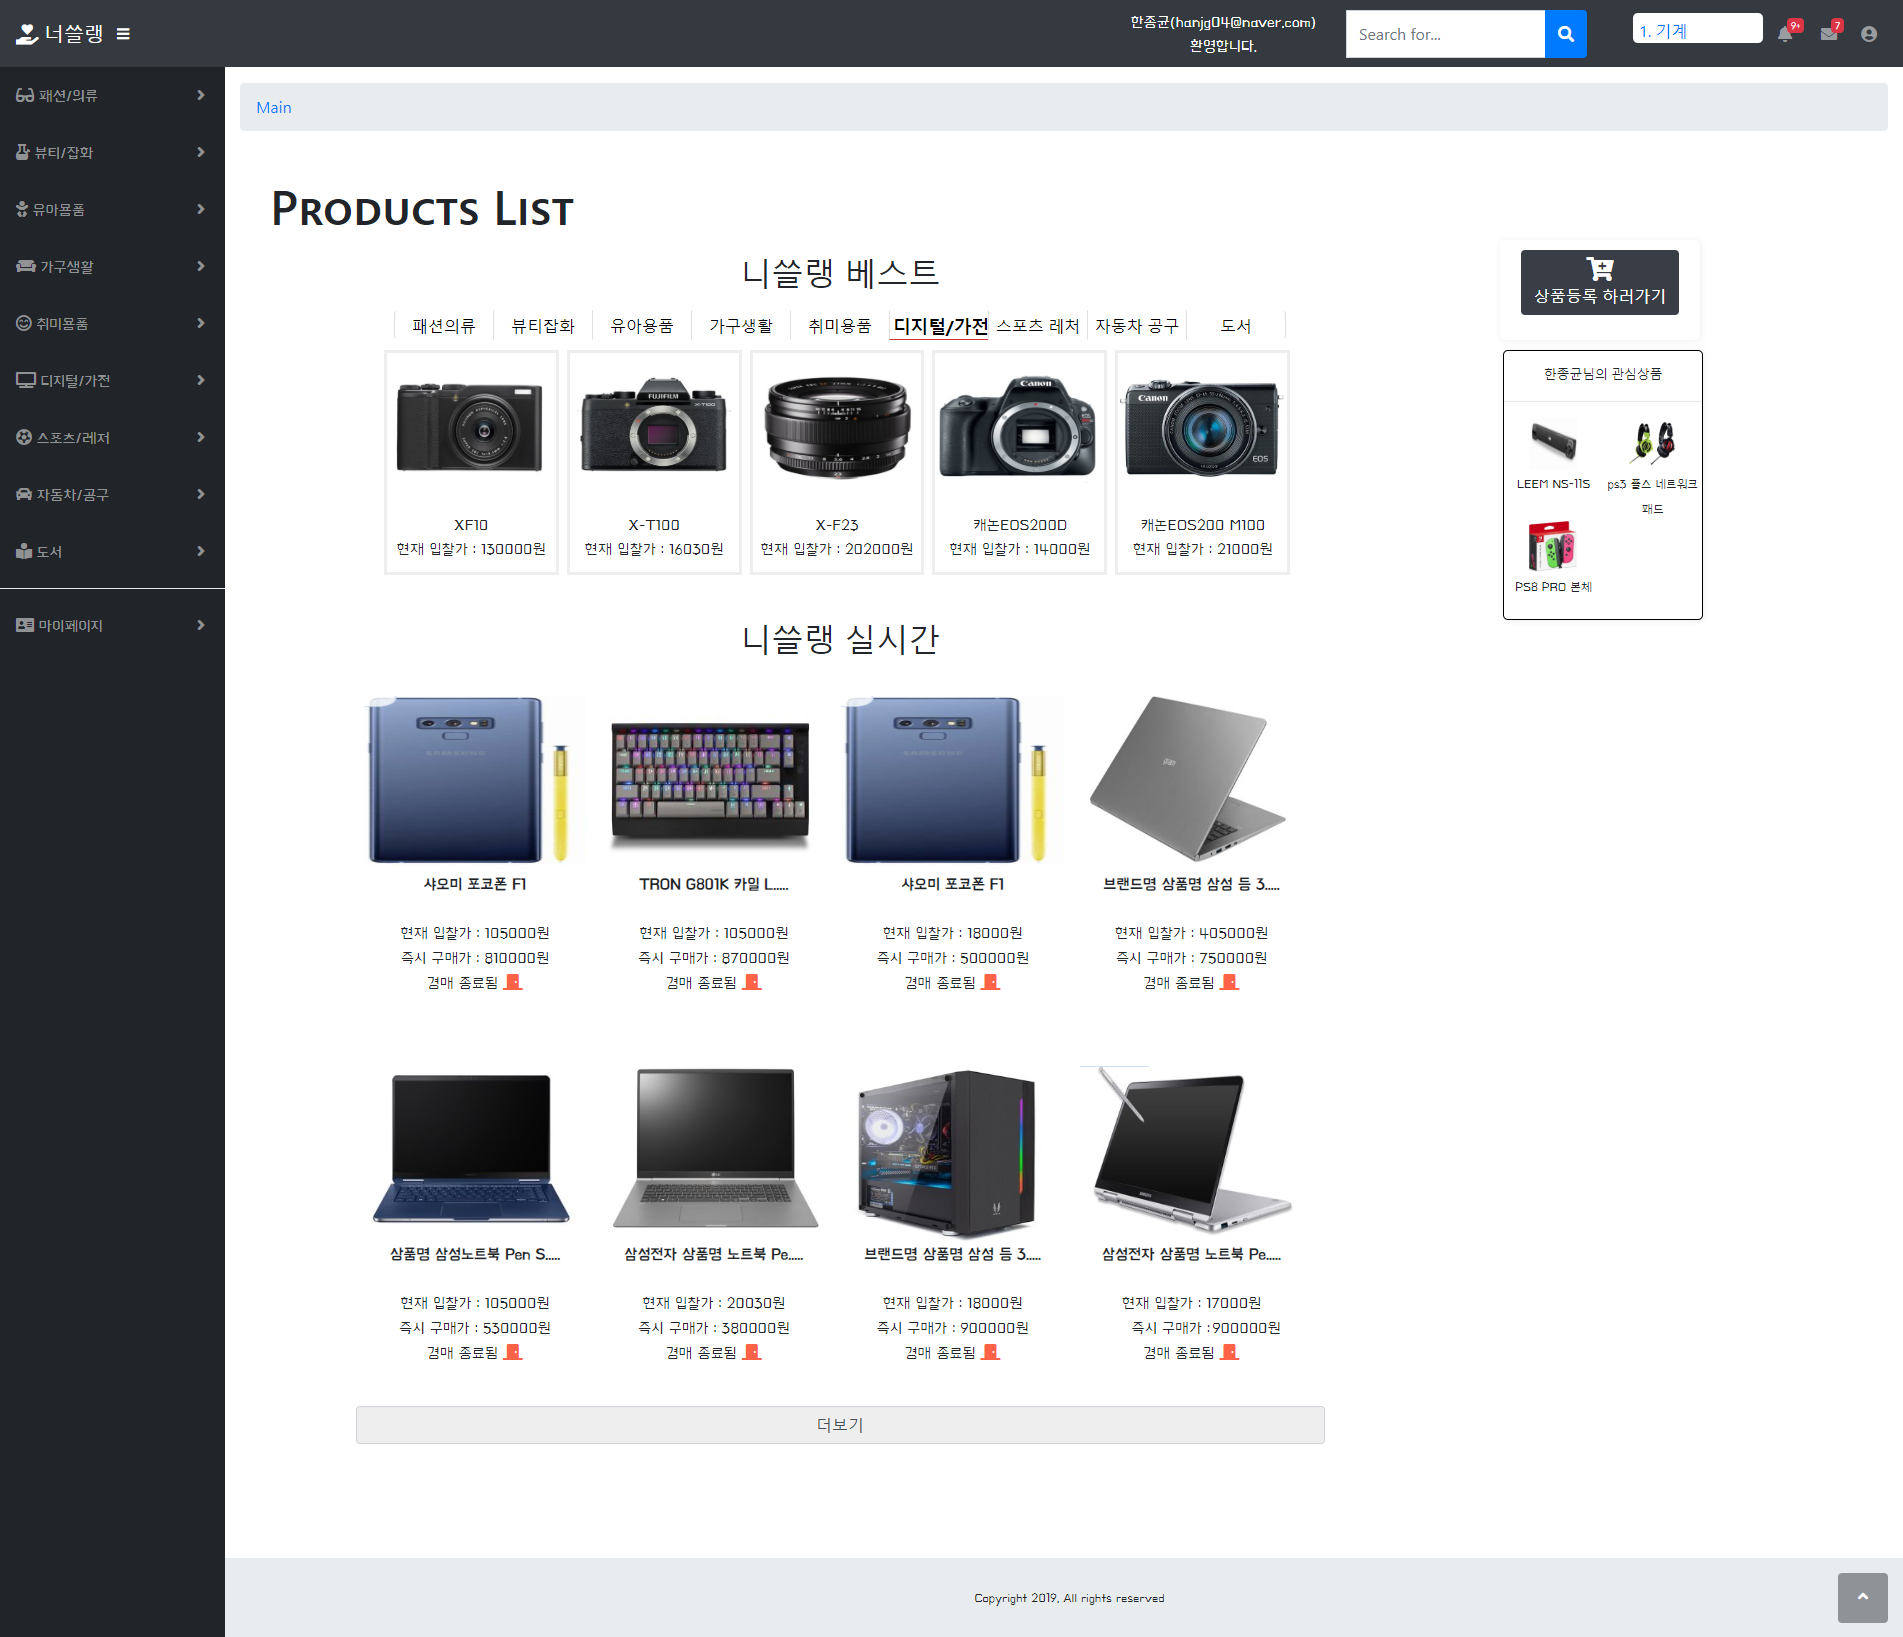Click the blue search magnifier button

point(1566,34)
